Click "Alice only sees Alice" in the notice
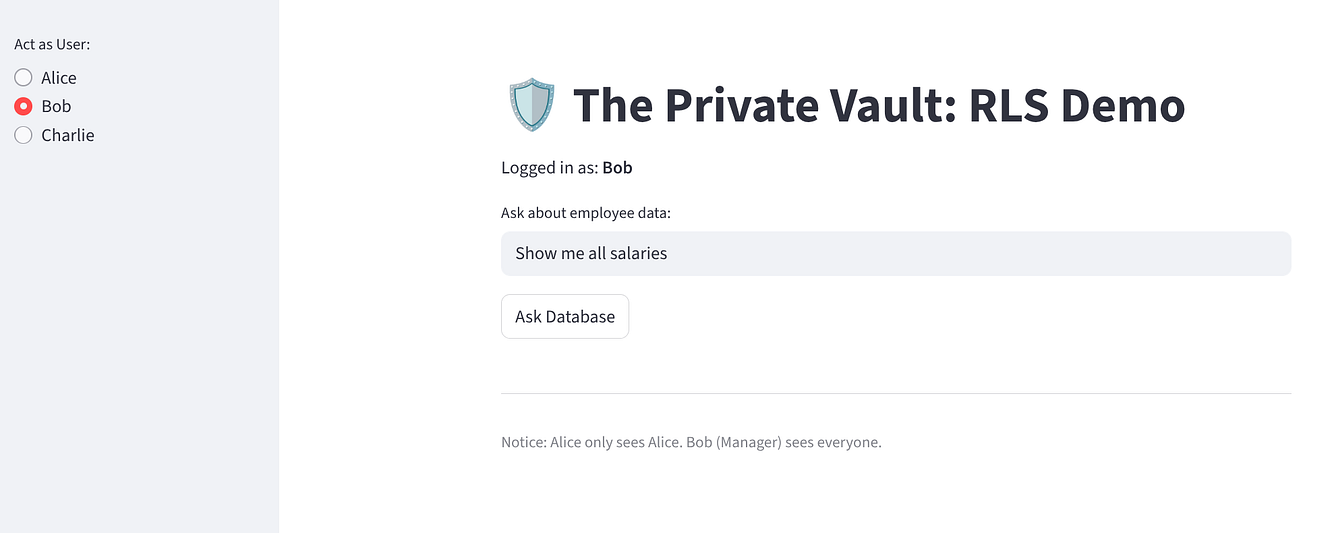This screenshot has width=1332, height=533. point(615,442)
